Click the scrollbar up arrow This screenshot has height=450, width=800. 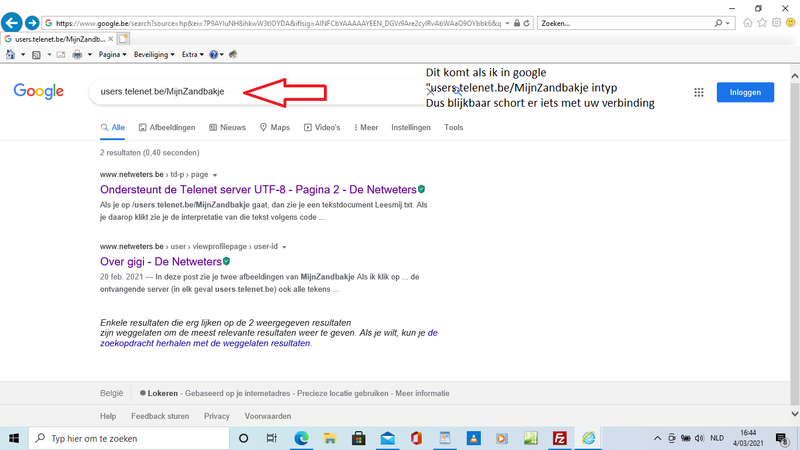794,76
